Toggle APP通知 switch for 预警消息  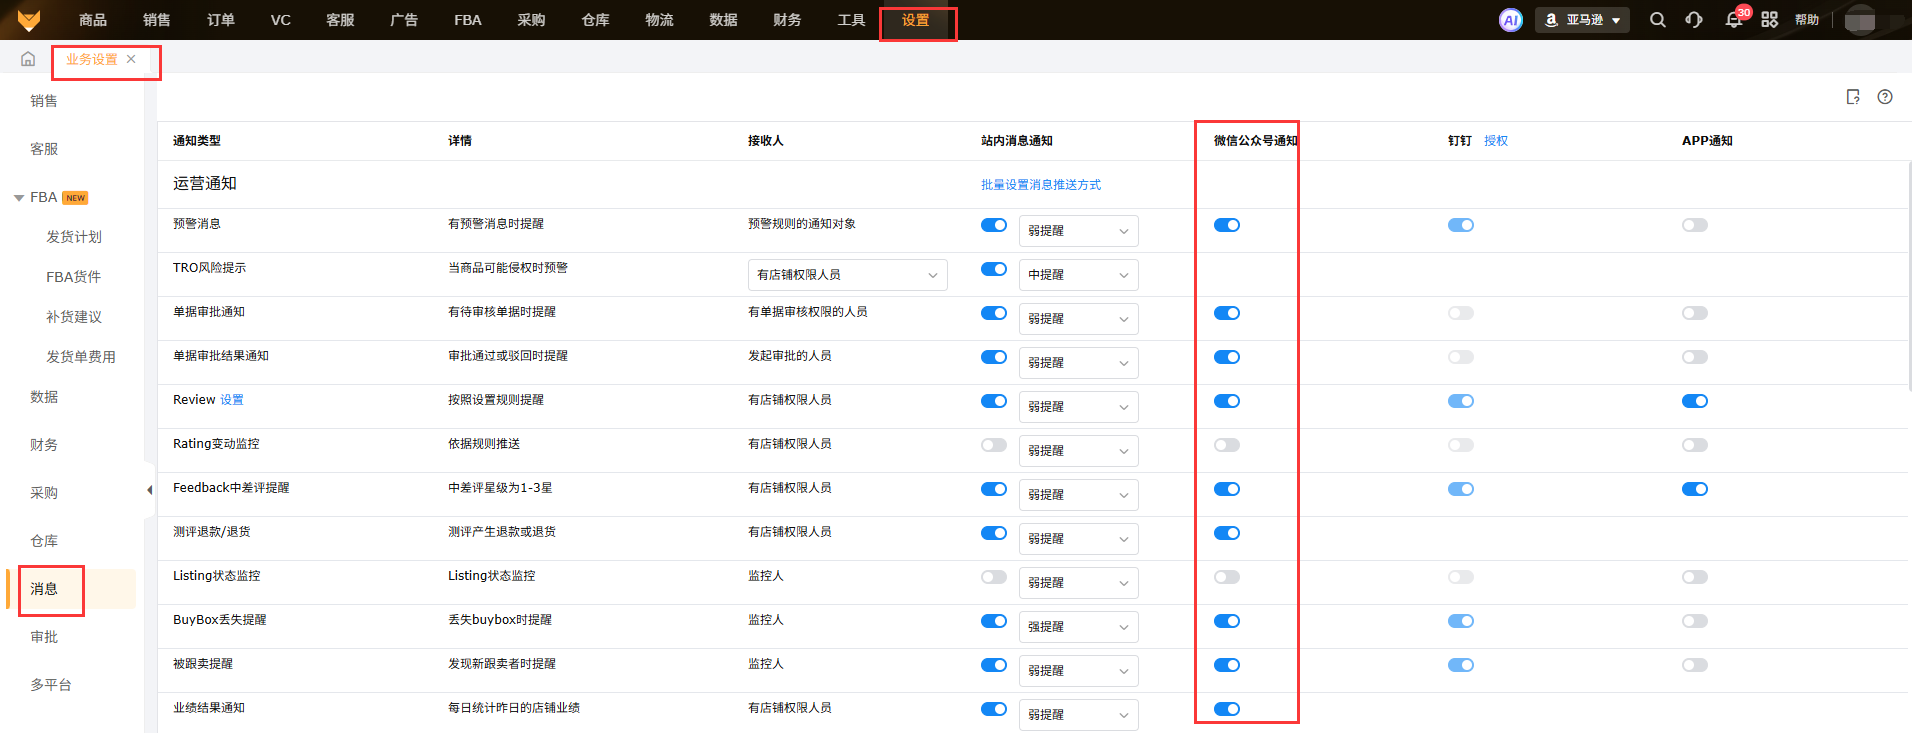[1695, 225]
